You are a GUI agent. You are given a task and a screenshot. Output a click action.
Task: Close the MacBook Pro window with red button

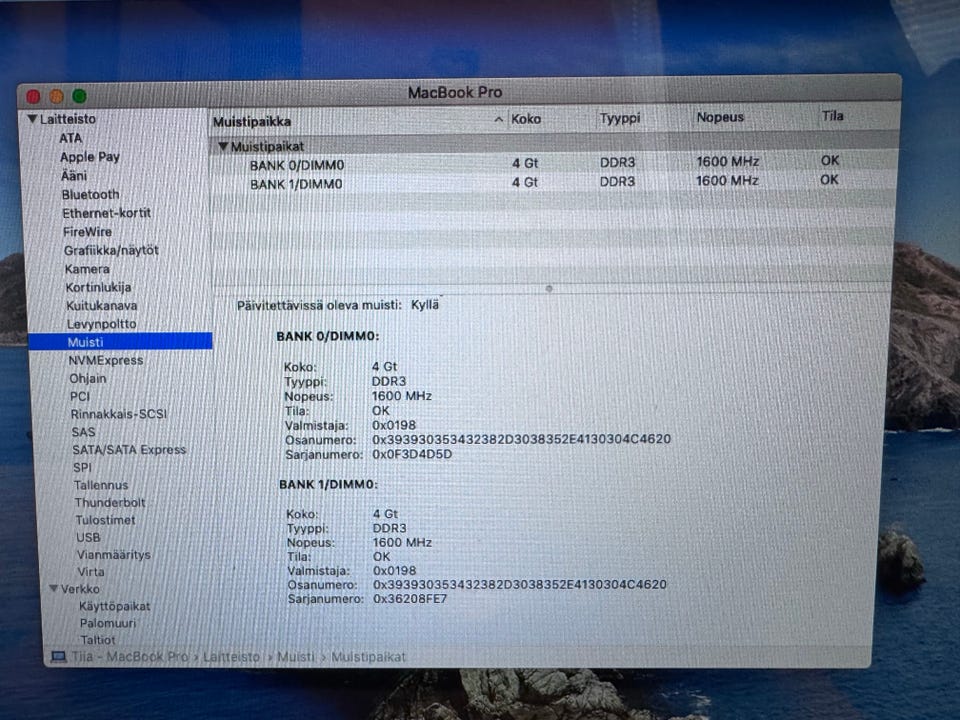click(x=33, y=96)
